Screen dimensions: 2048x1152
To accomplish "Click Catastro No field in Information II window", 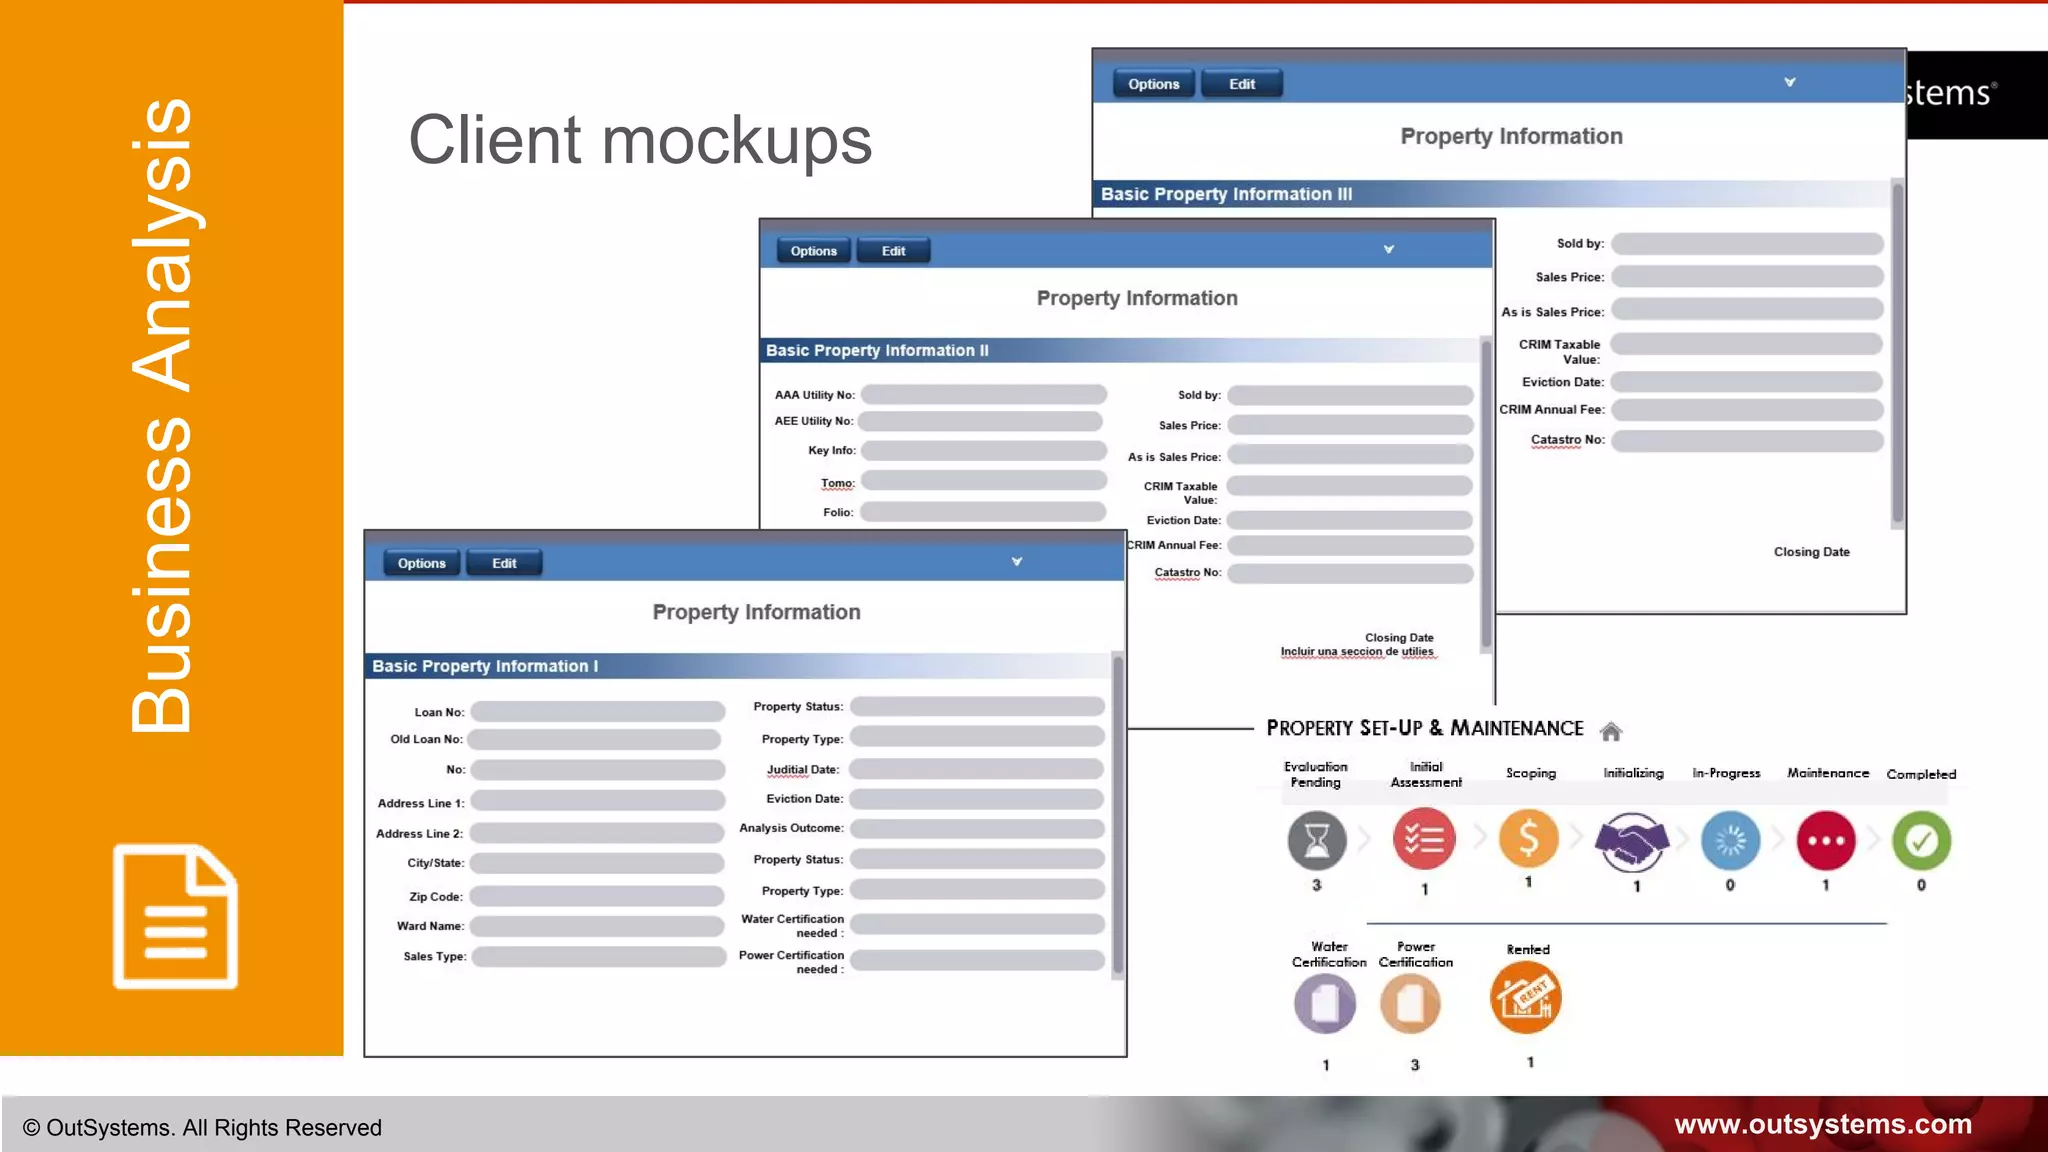I will pyautogui.click(x=1350, y=573).
